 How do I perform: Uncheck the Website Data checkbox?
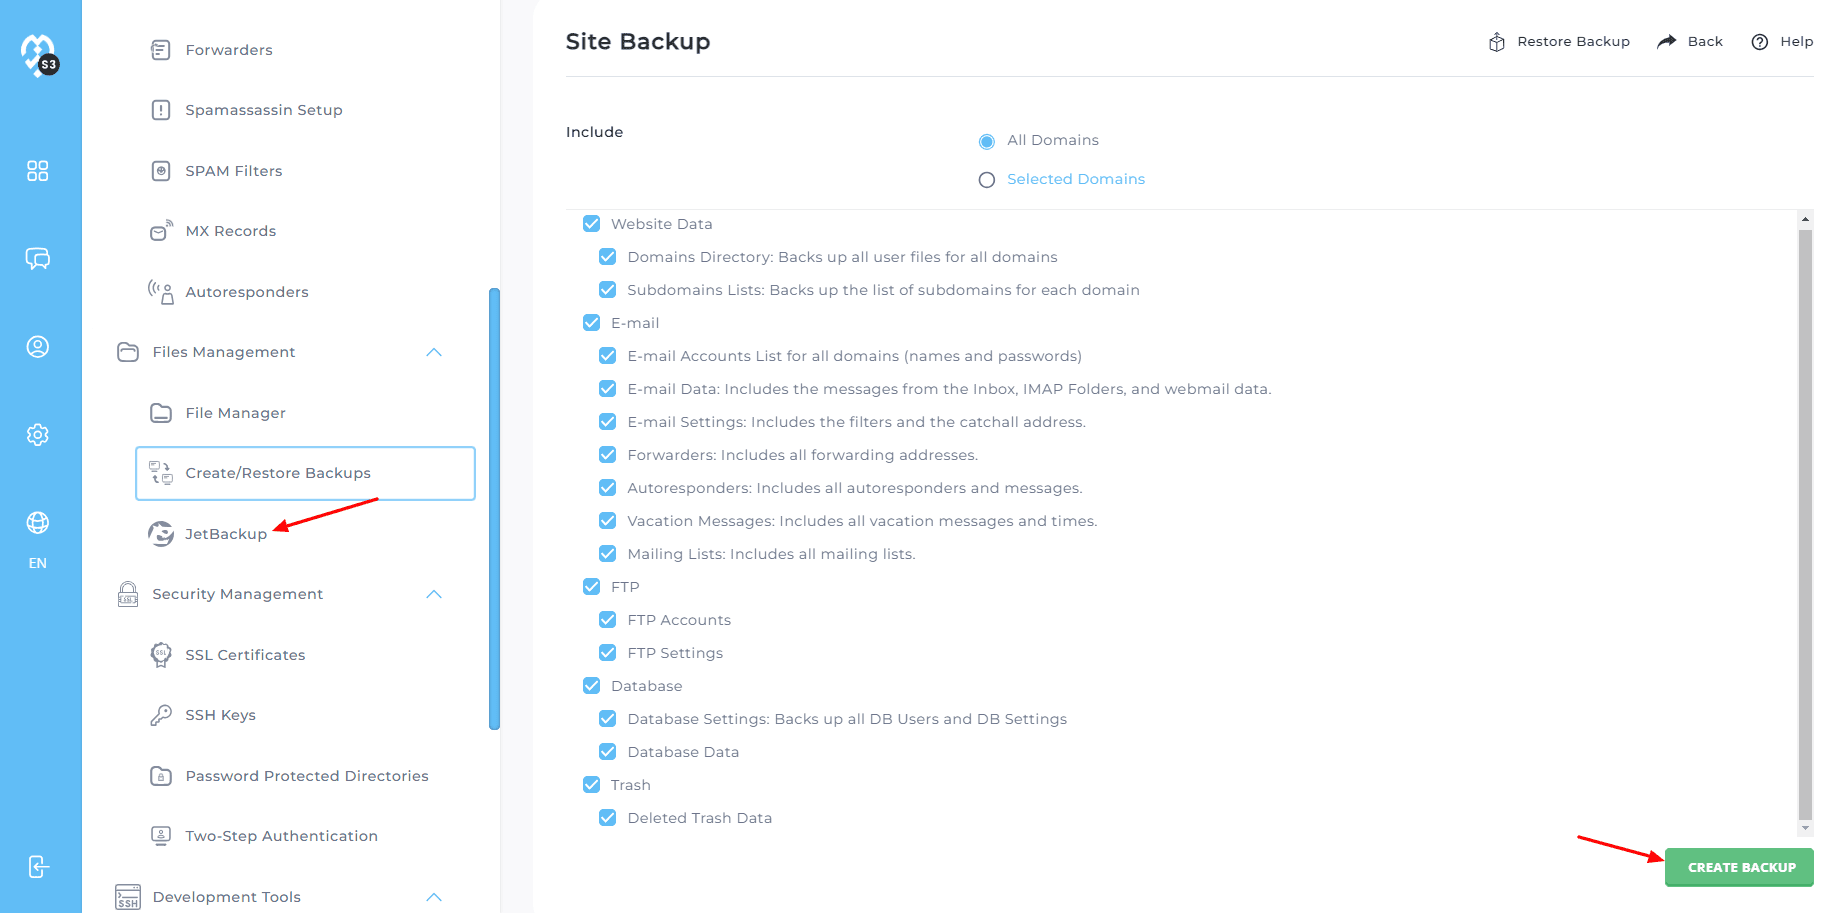click(x=592, y=224)
